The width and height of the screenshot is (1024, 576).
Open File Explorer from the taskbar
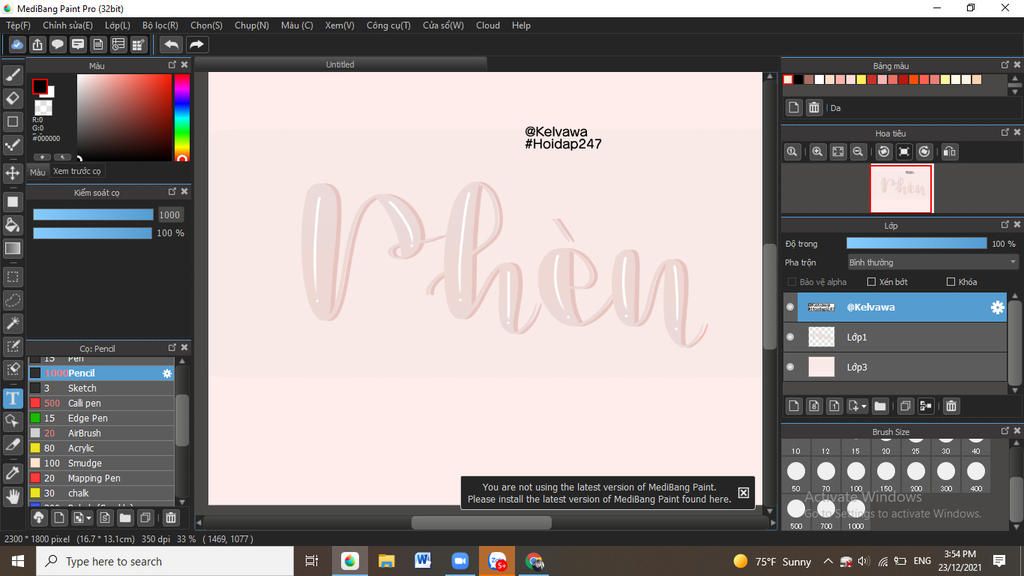click(x=387, y=561)
